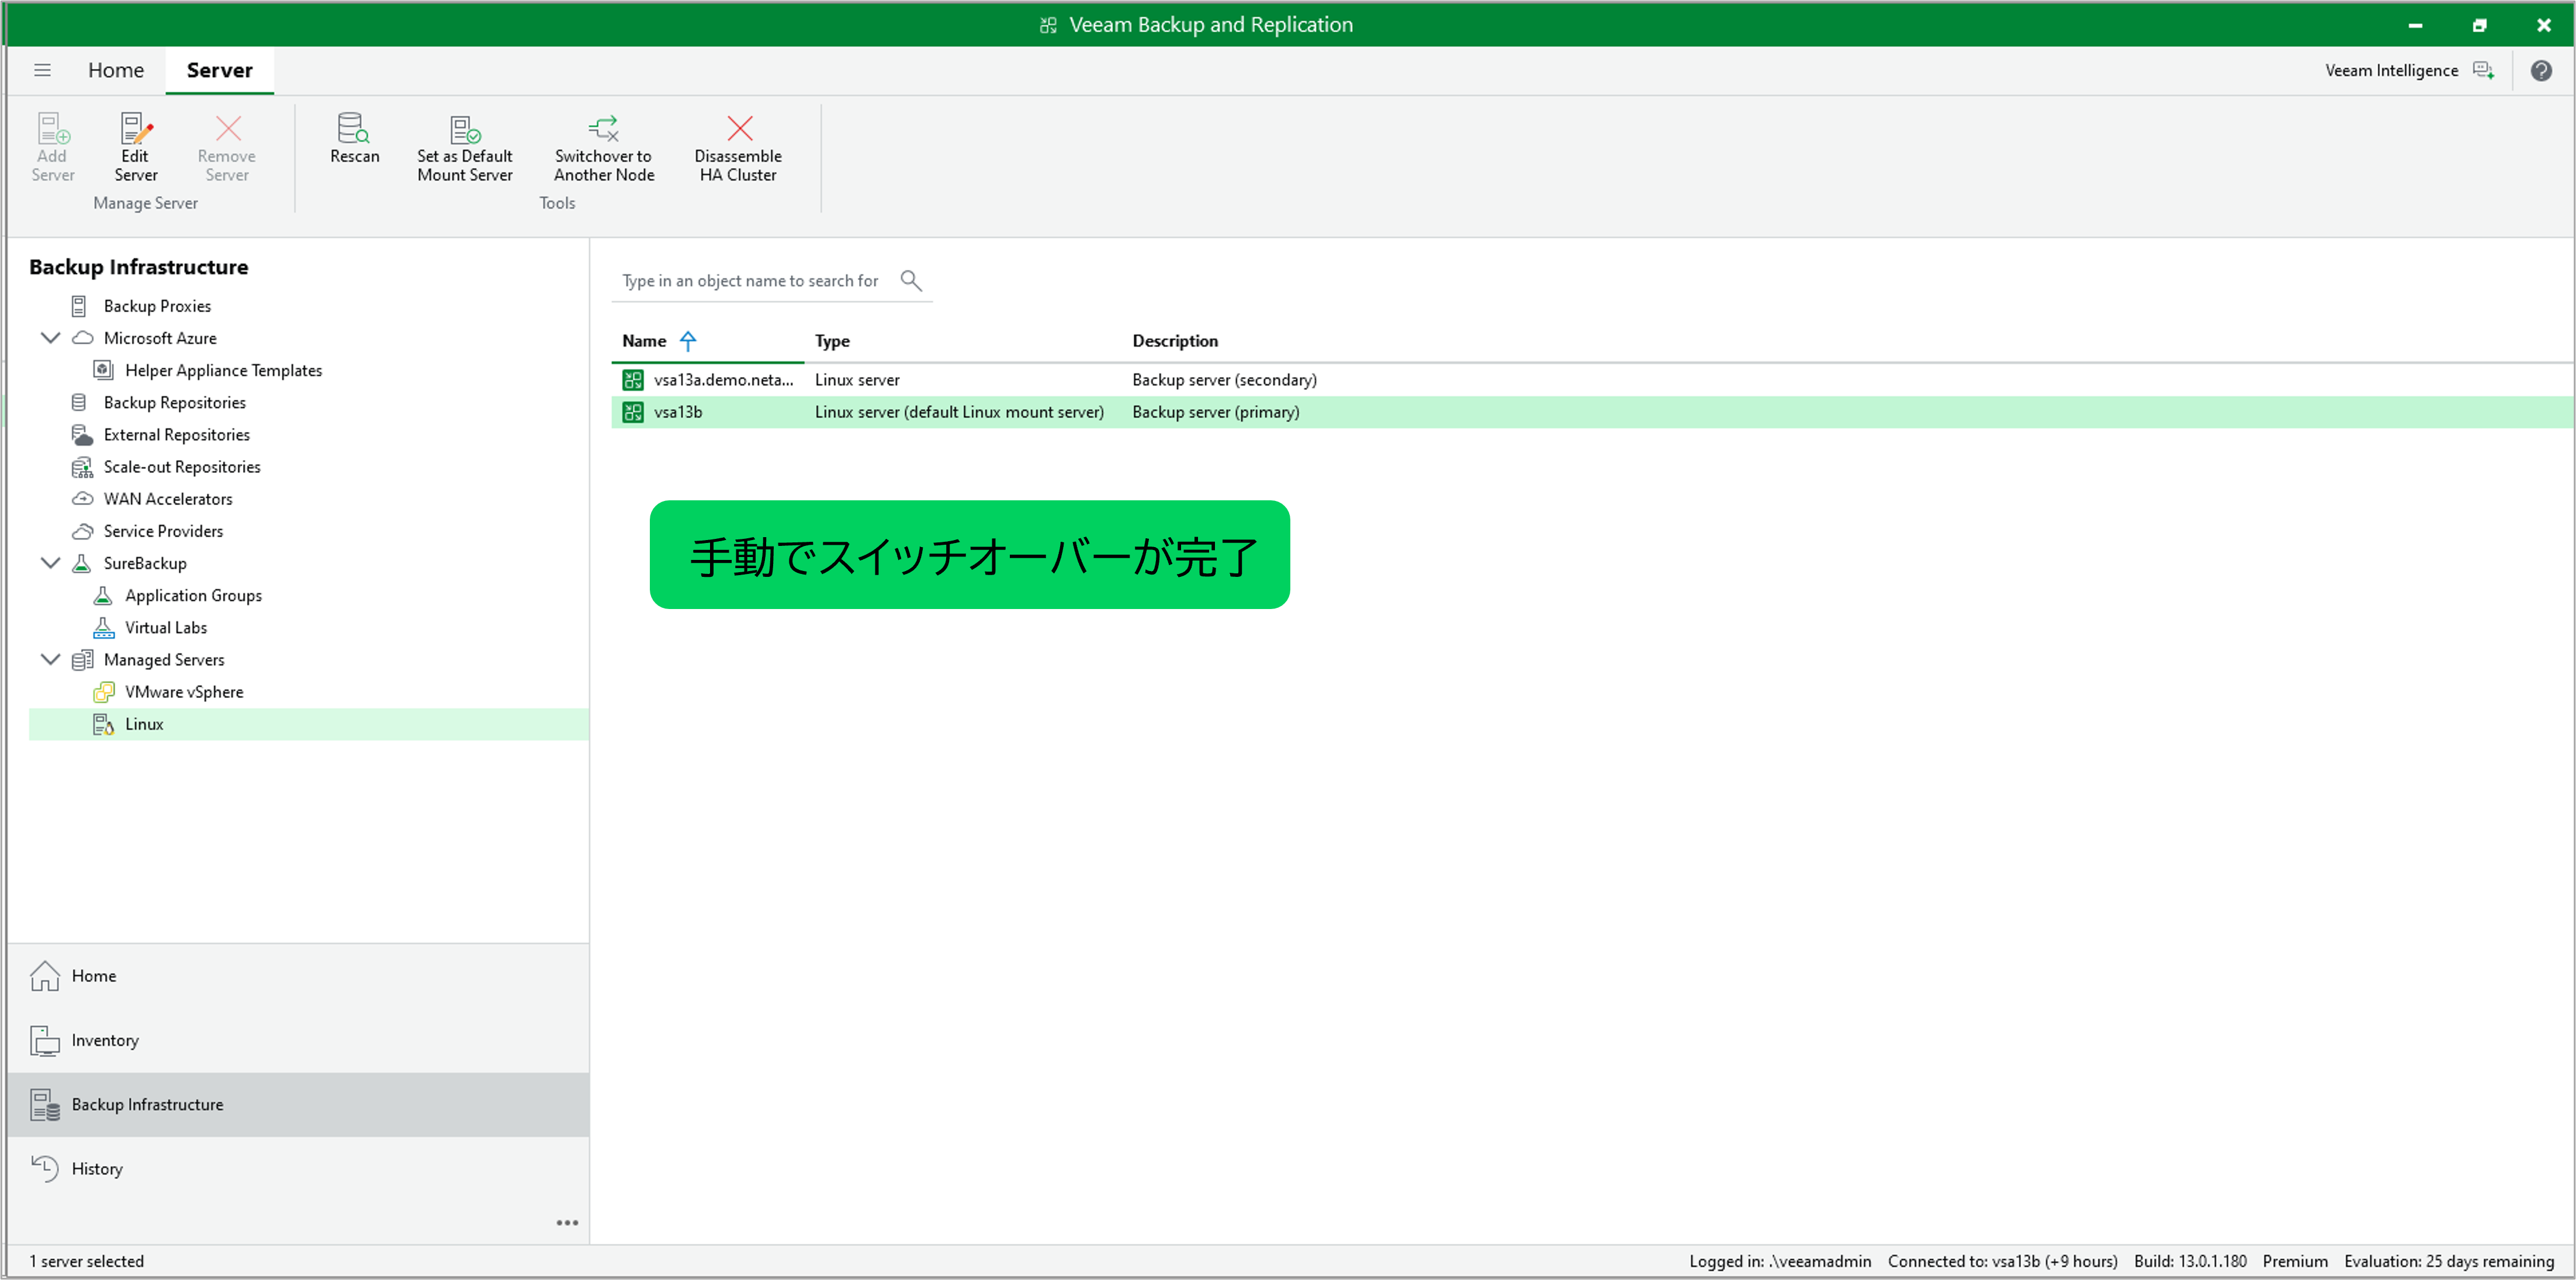2576x1280 pixels.
Task: Open the Inventory navigation view
Action: [x=104, y=1040]
